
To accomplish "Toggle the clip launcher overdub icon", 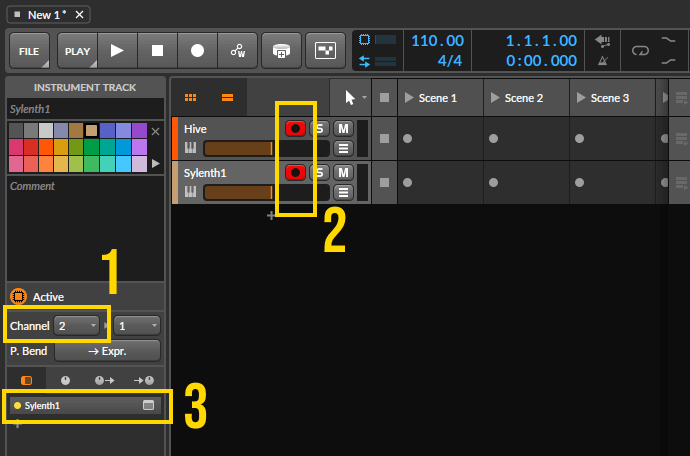I will [281, 51].
